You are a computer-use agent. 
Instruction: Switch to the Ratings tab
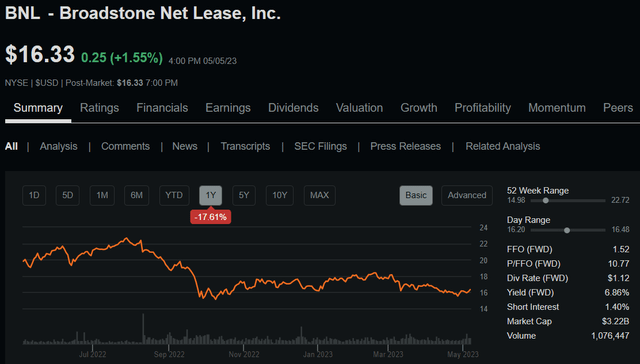point(99,108)
